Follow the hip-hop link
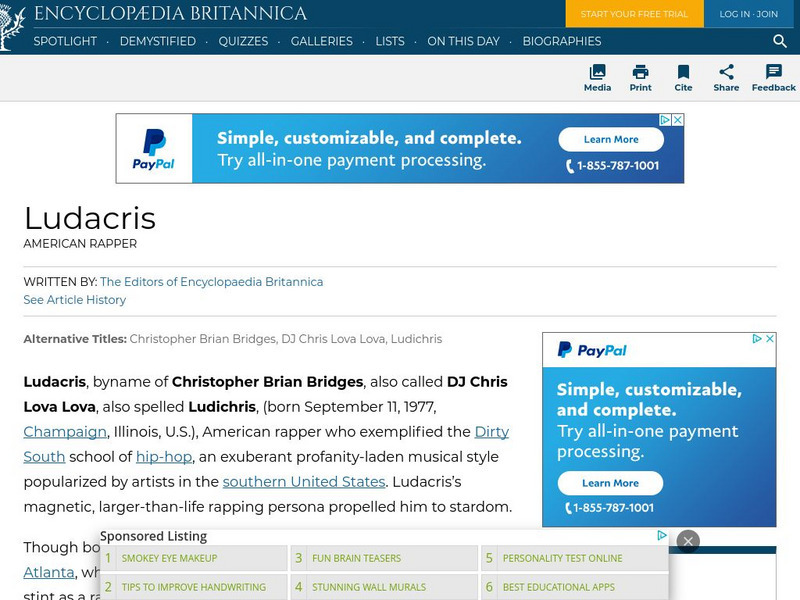Screen dimensions: 800x600 point(164,457)
